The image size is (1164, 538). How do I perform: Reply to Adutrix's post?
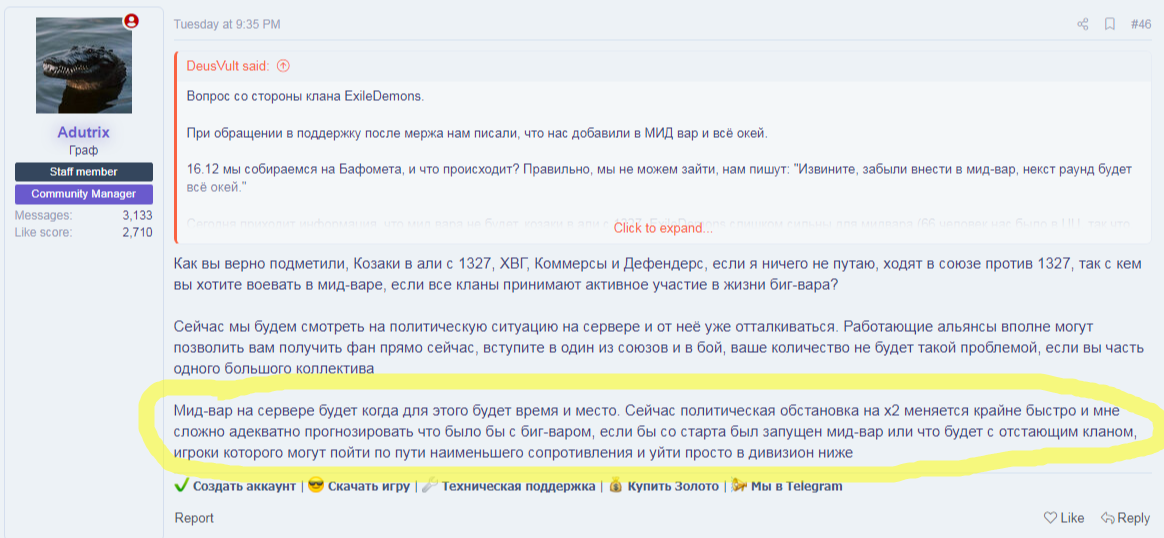coord(1125,518)
